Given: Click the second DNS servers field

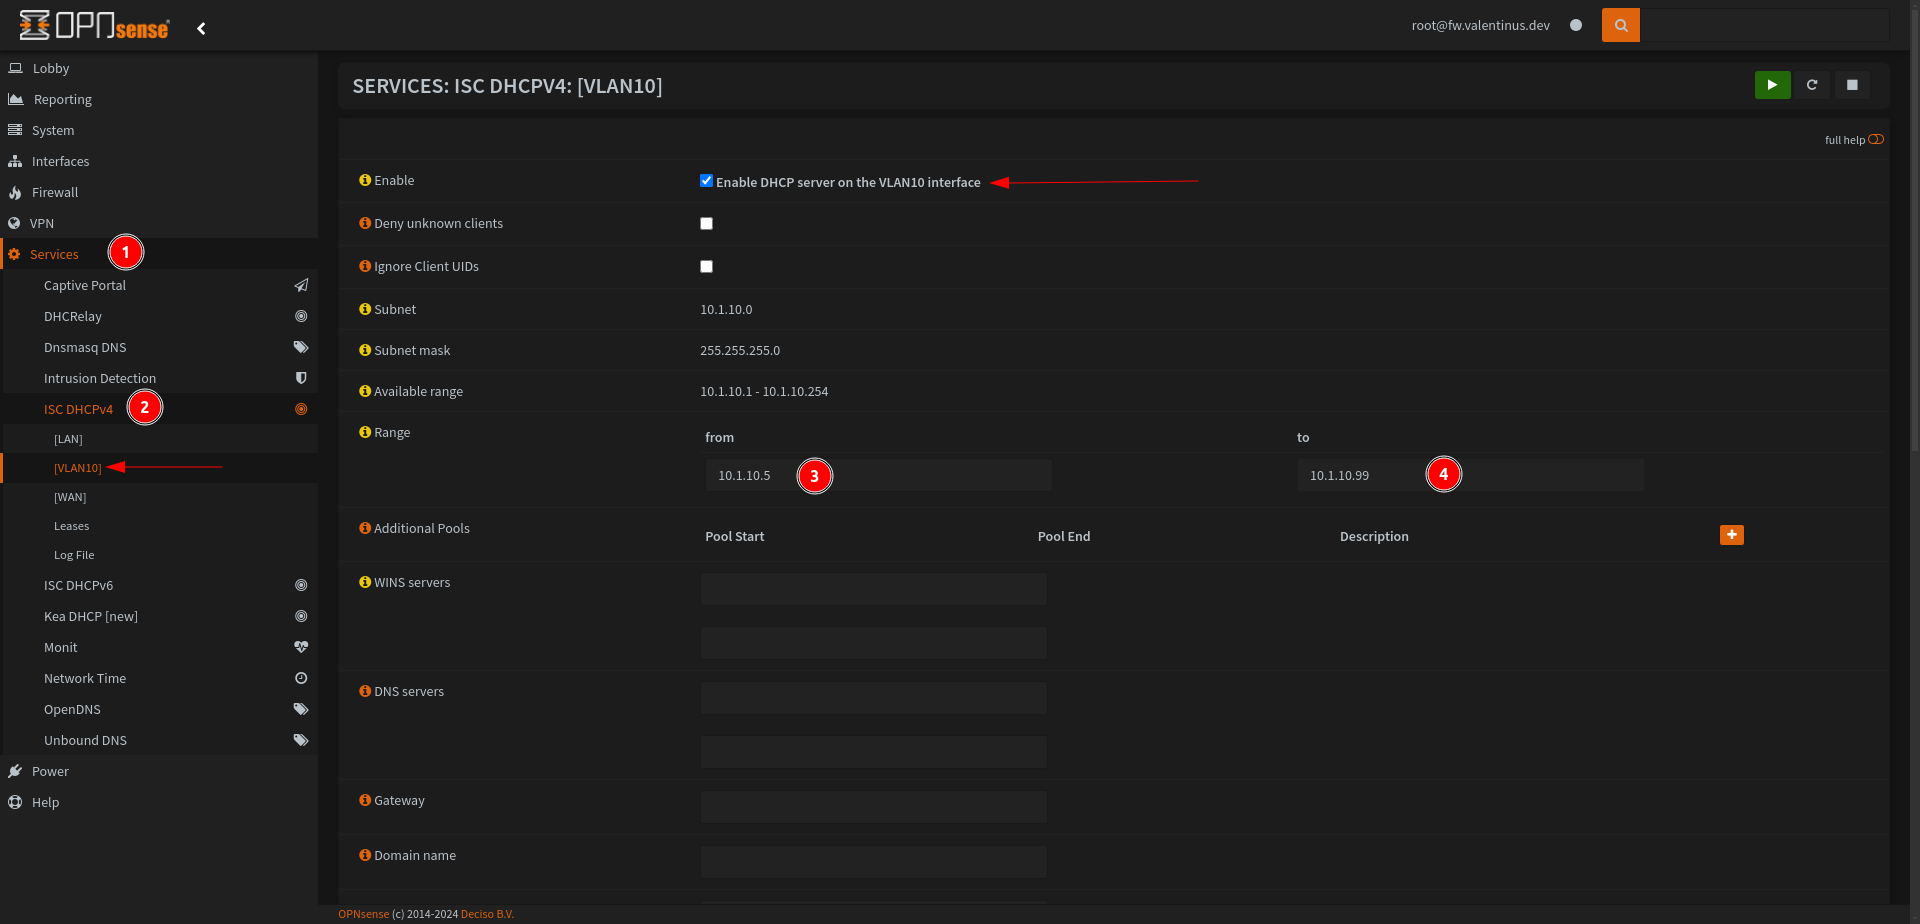Looking at the screenshot, I should [873, 752].
